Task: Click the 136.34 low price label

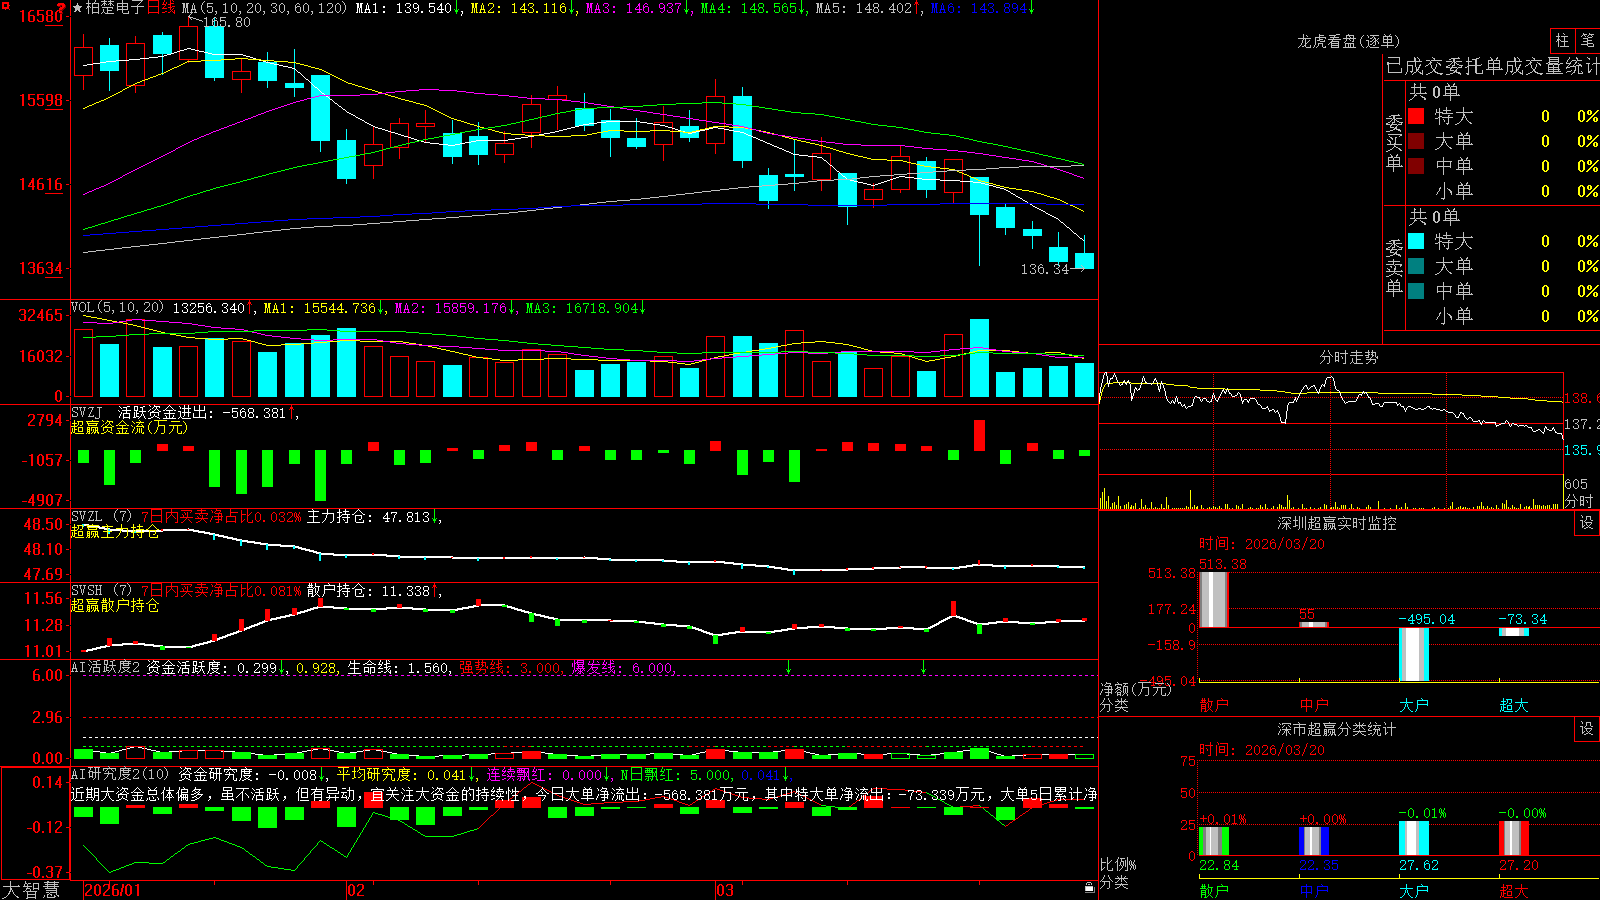Action: (x=1045, y=269)
